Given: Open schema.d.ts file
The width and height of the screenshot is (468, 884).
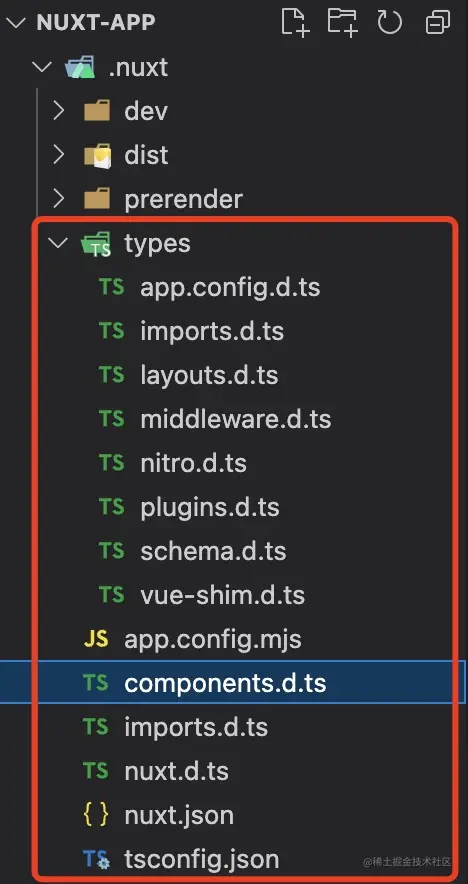Looking at the screenshot, I should tap(213, 551).
